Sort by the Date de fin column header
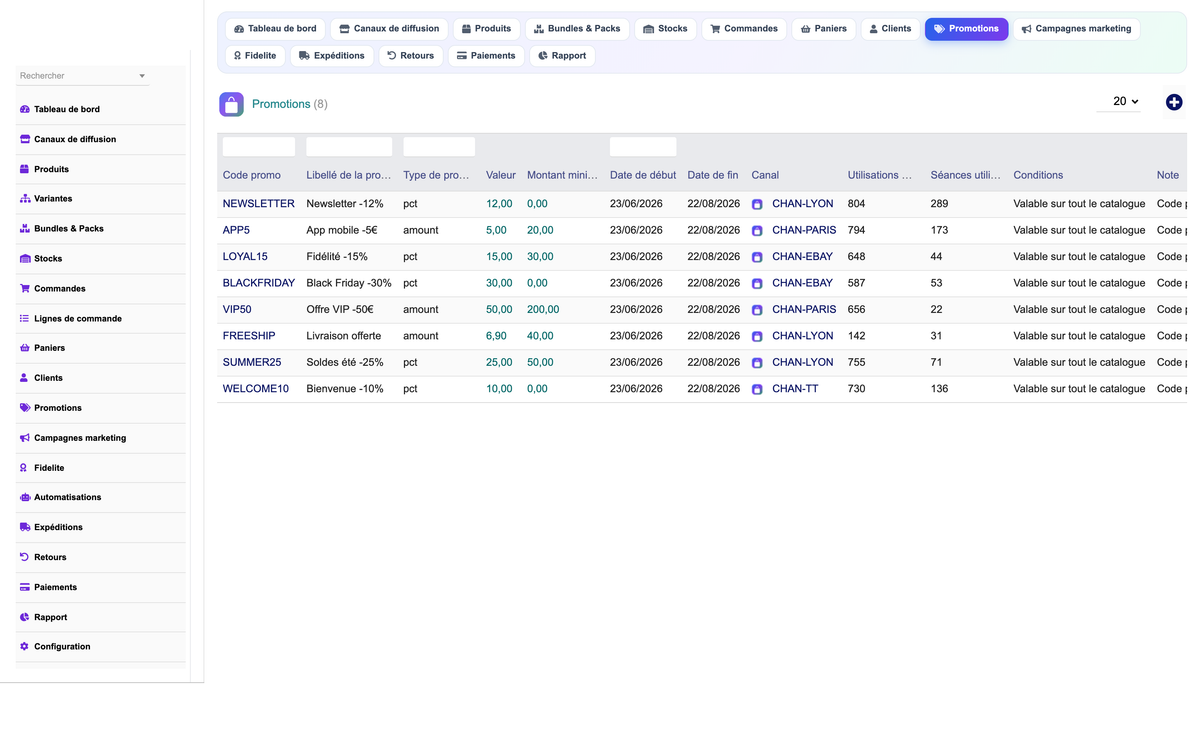The height and width of the screenshot is (743, 1200). click(713, 175)
